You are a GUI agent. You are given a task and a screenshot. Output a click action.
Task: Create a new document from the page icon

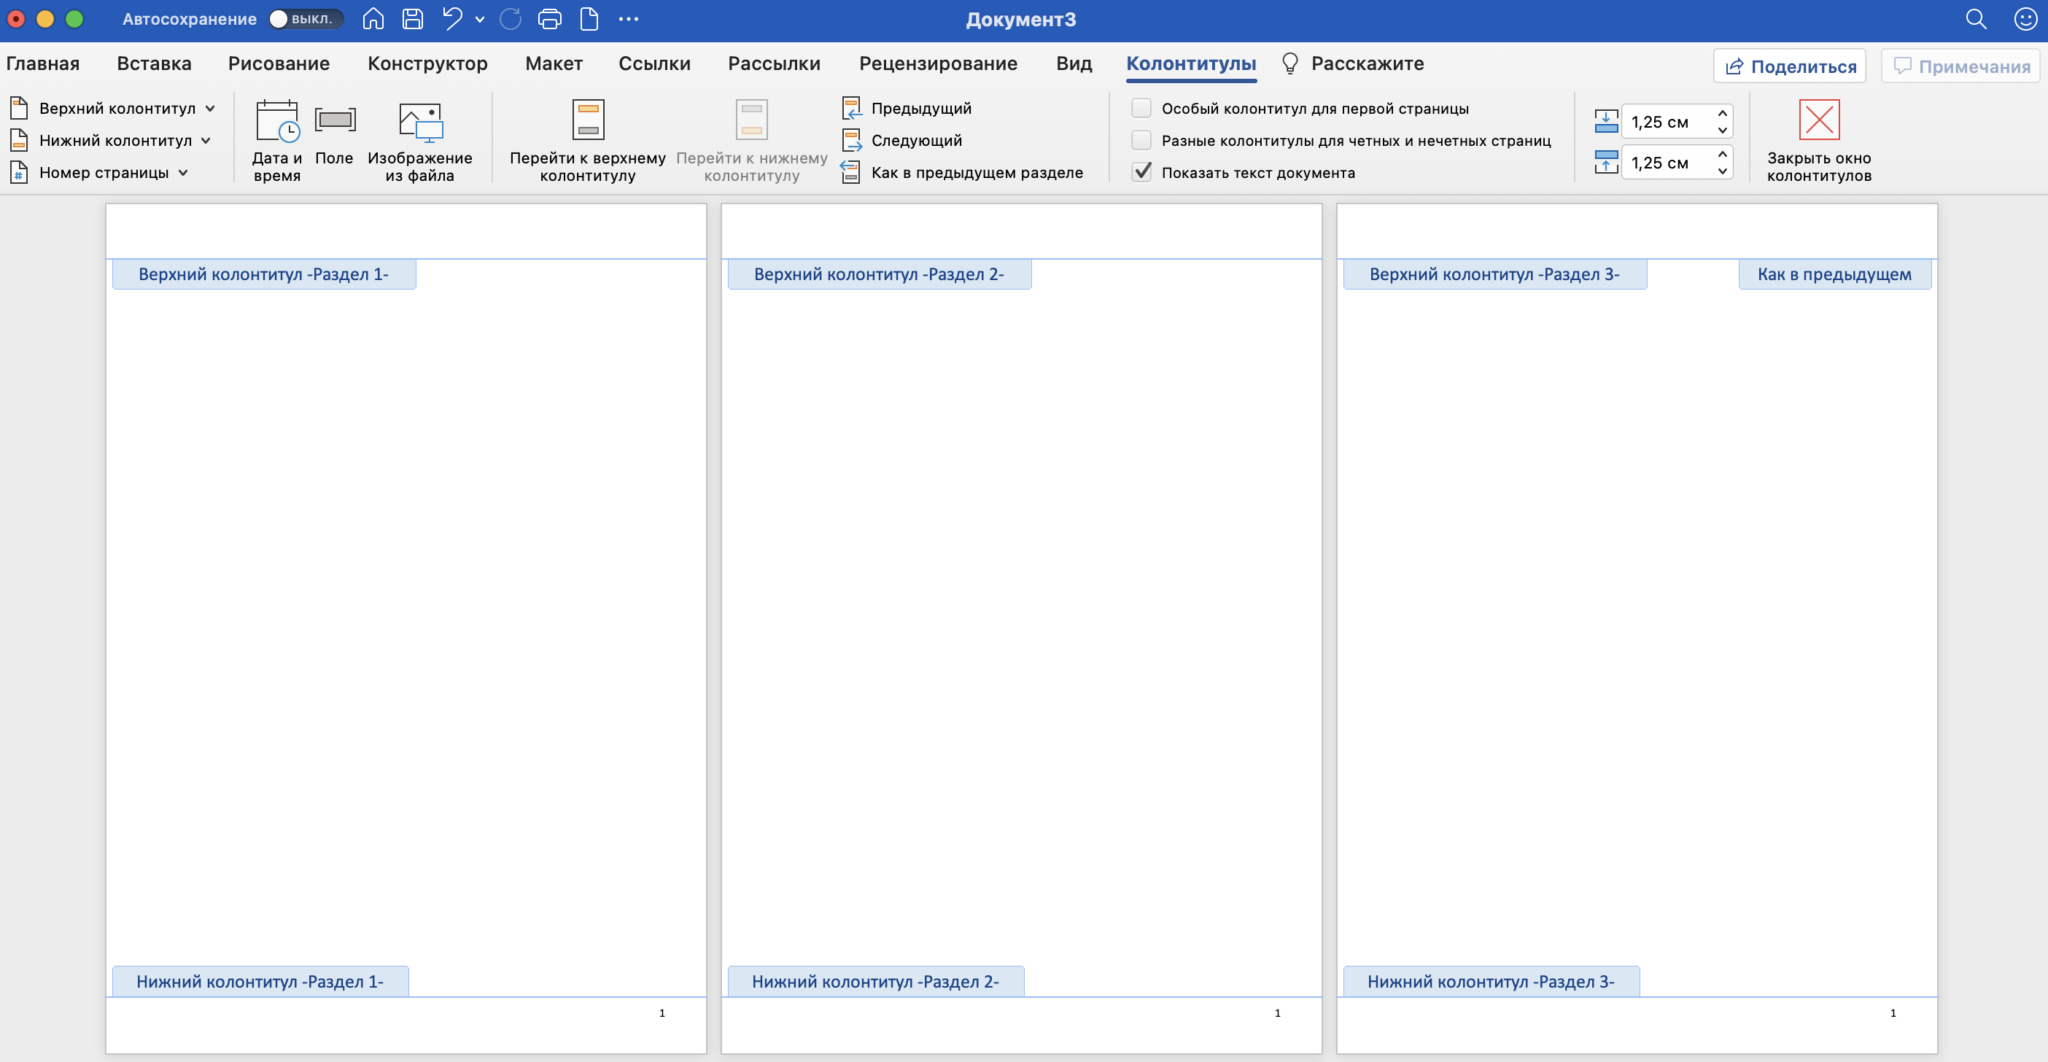click(589, 19)
